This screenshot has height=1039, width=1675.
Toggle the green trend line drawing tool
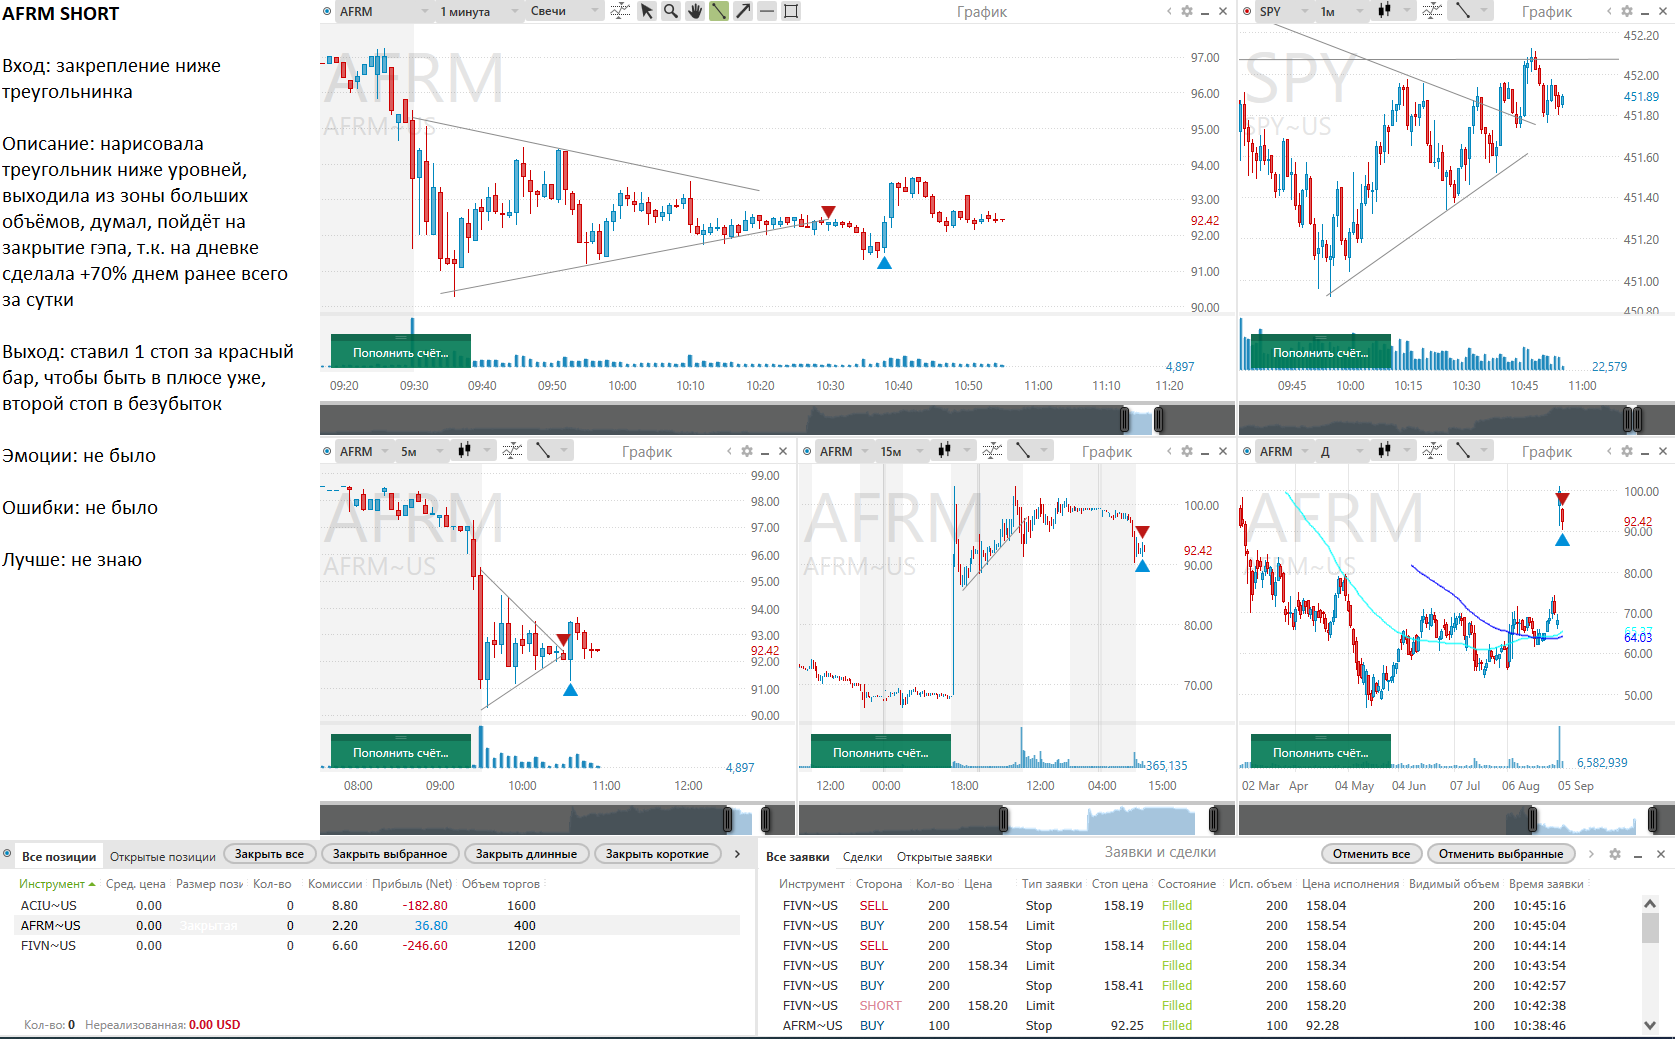pos(719,11)
